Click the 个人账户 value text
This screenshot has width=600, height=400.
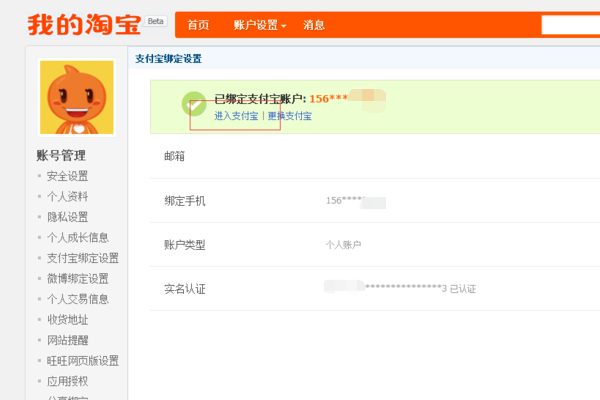(344, 245)
